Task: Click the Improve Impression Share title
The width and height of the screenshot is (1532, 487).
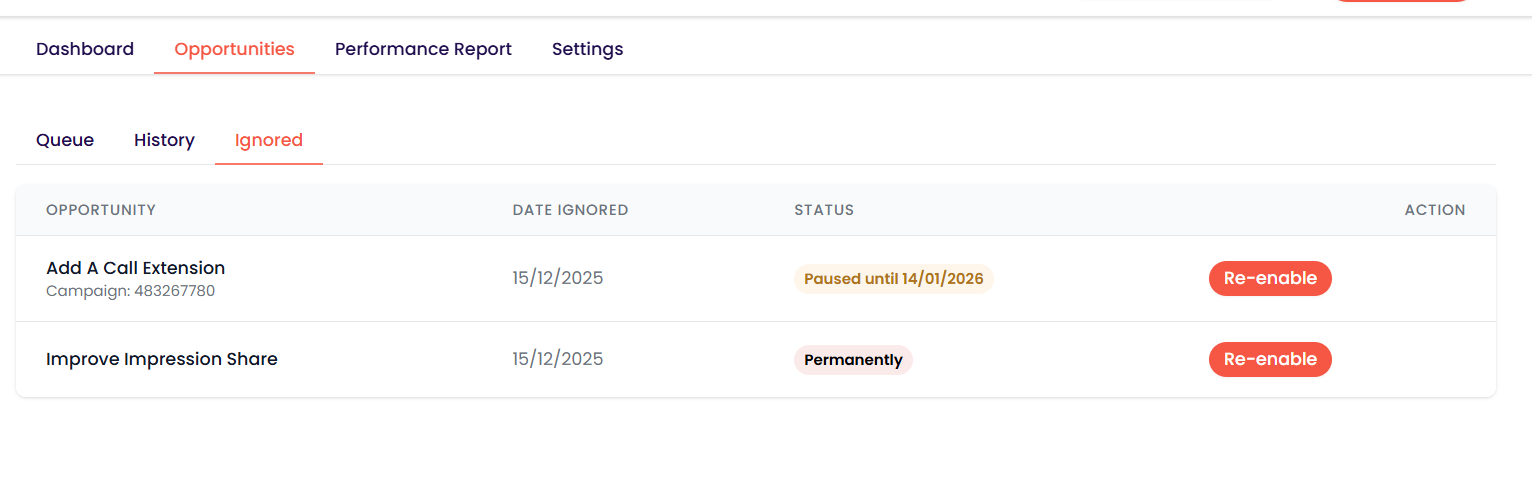Action: coord(162,359)
